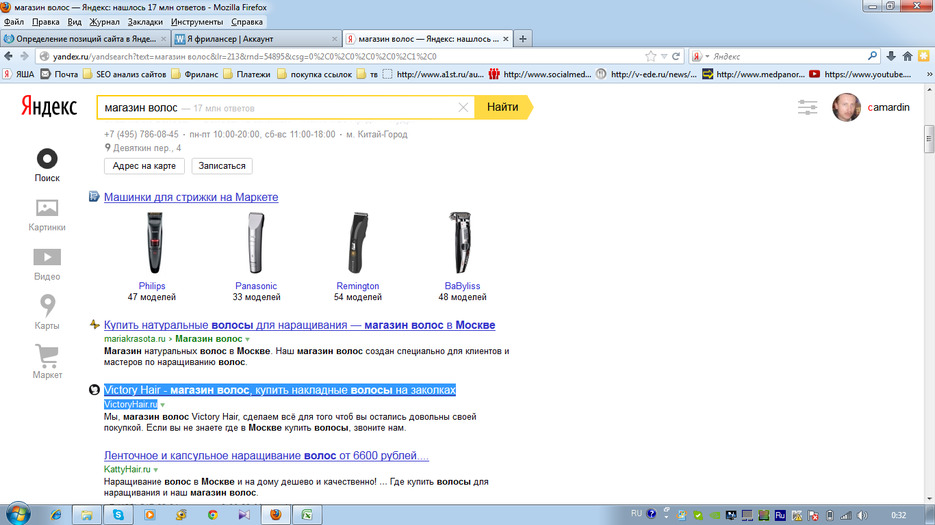Open Internet Explorer from the taskbar
935x525 pixels.
pos(55,514)
